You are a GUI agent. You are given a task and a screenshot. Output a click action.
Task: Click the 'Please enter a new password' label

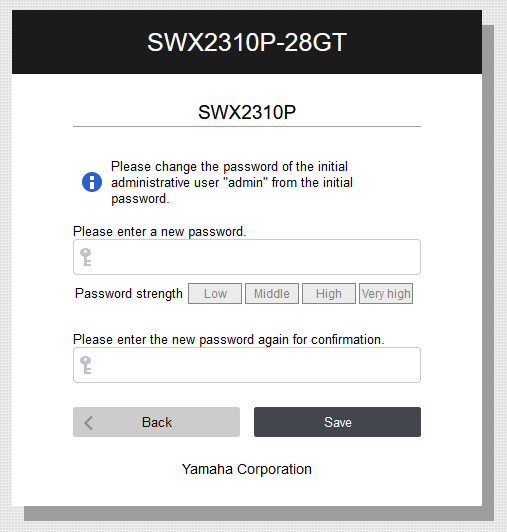159,232
